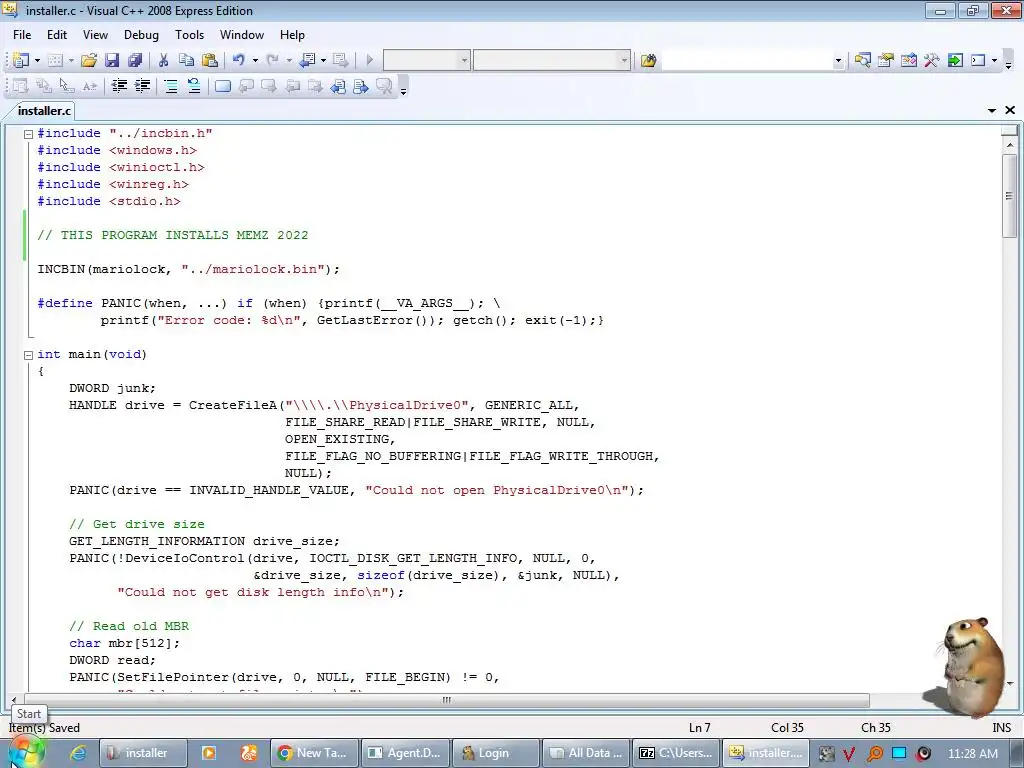Viewport: 1024px width, 768px height.
Task: Click the Comment Out Selected Lines icon
Action: tap(171, 86)
